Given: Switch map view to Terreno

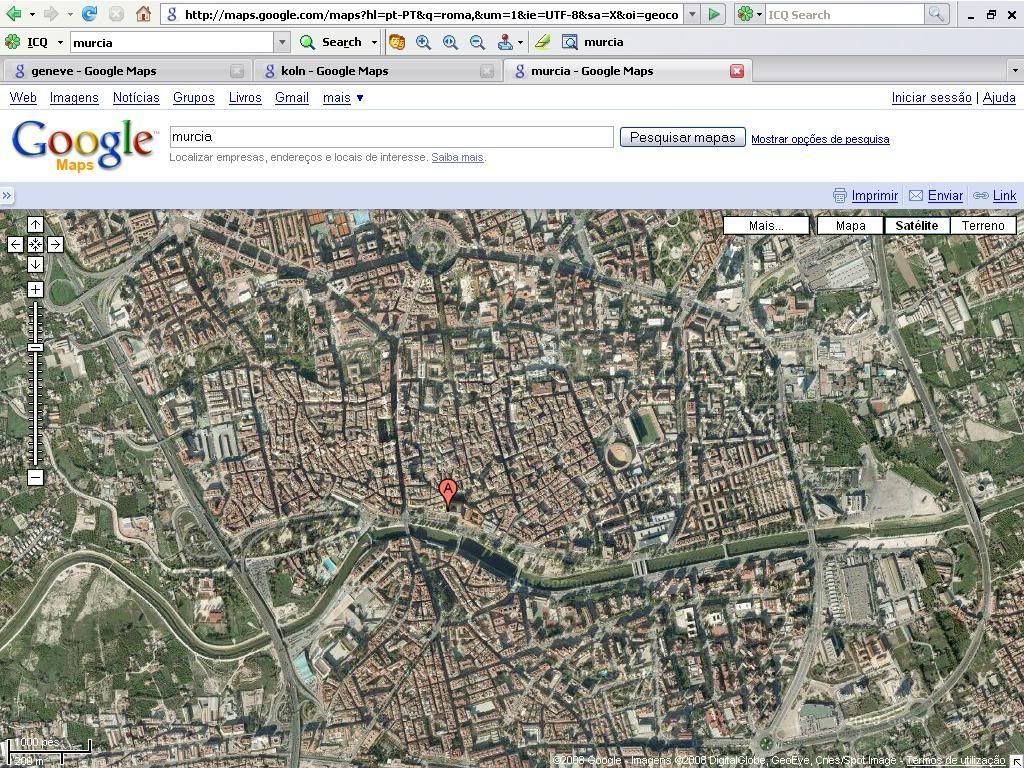Looking at the screenshot, I should tap(983, 225).
